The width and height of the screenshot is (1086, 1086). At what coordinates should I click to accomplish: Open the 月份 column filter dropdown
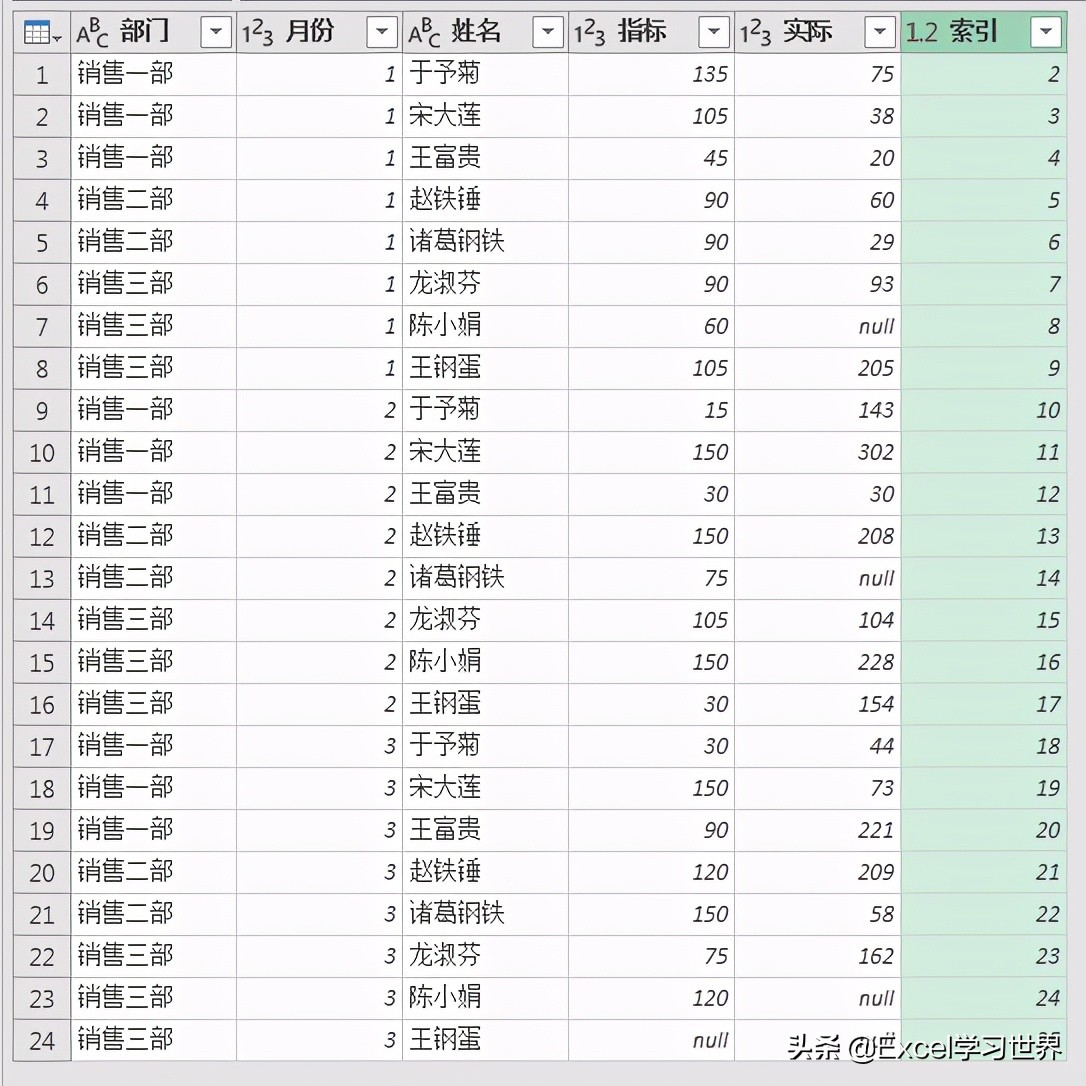382,32
